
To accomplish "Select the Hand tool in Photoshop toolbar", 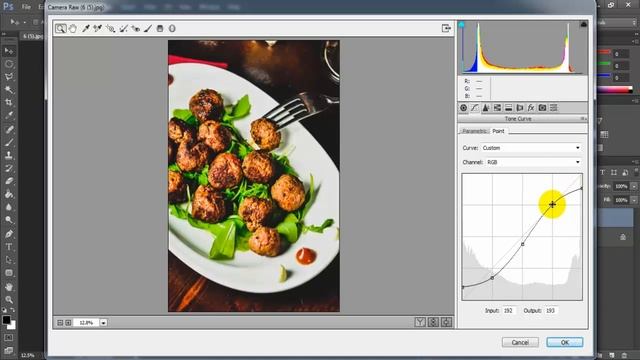I will tap(9, 287).
